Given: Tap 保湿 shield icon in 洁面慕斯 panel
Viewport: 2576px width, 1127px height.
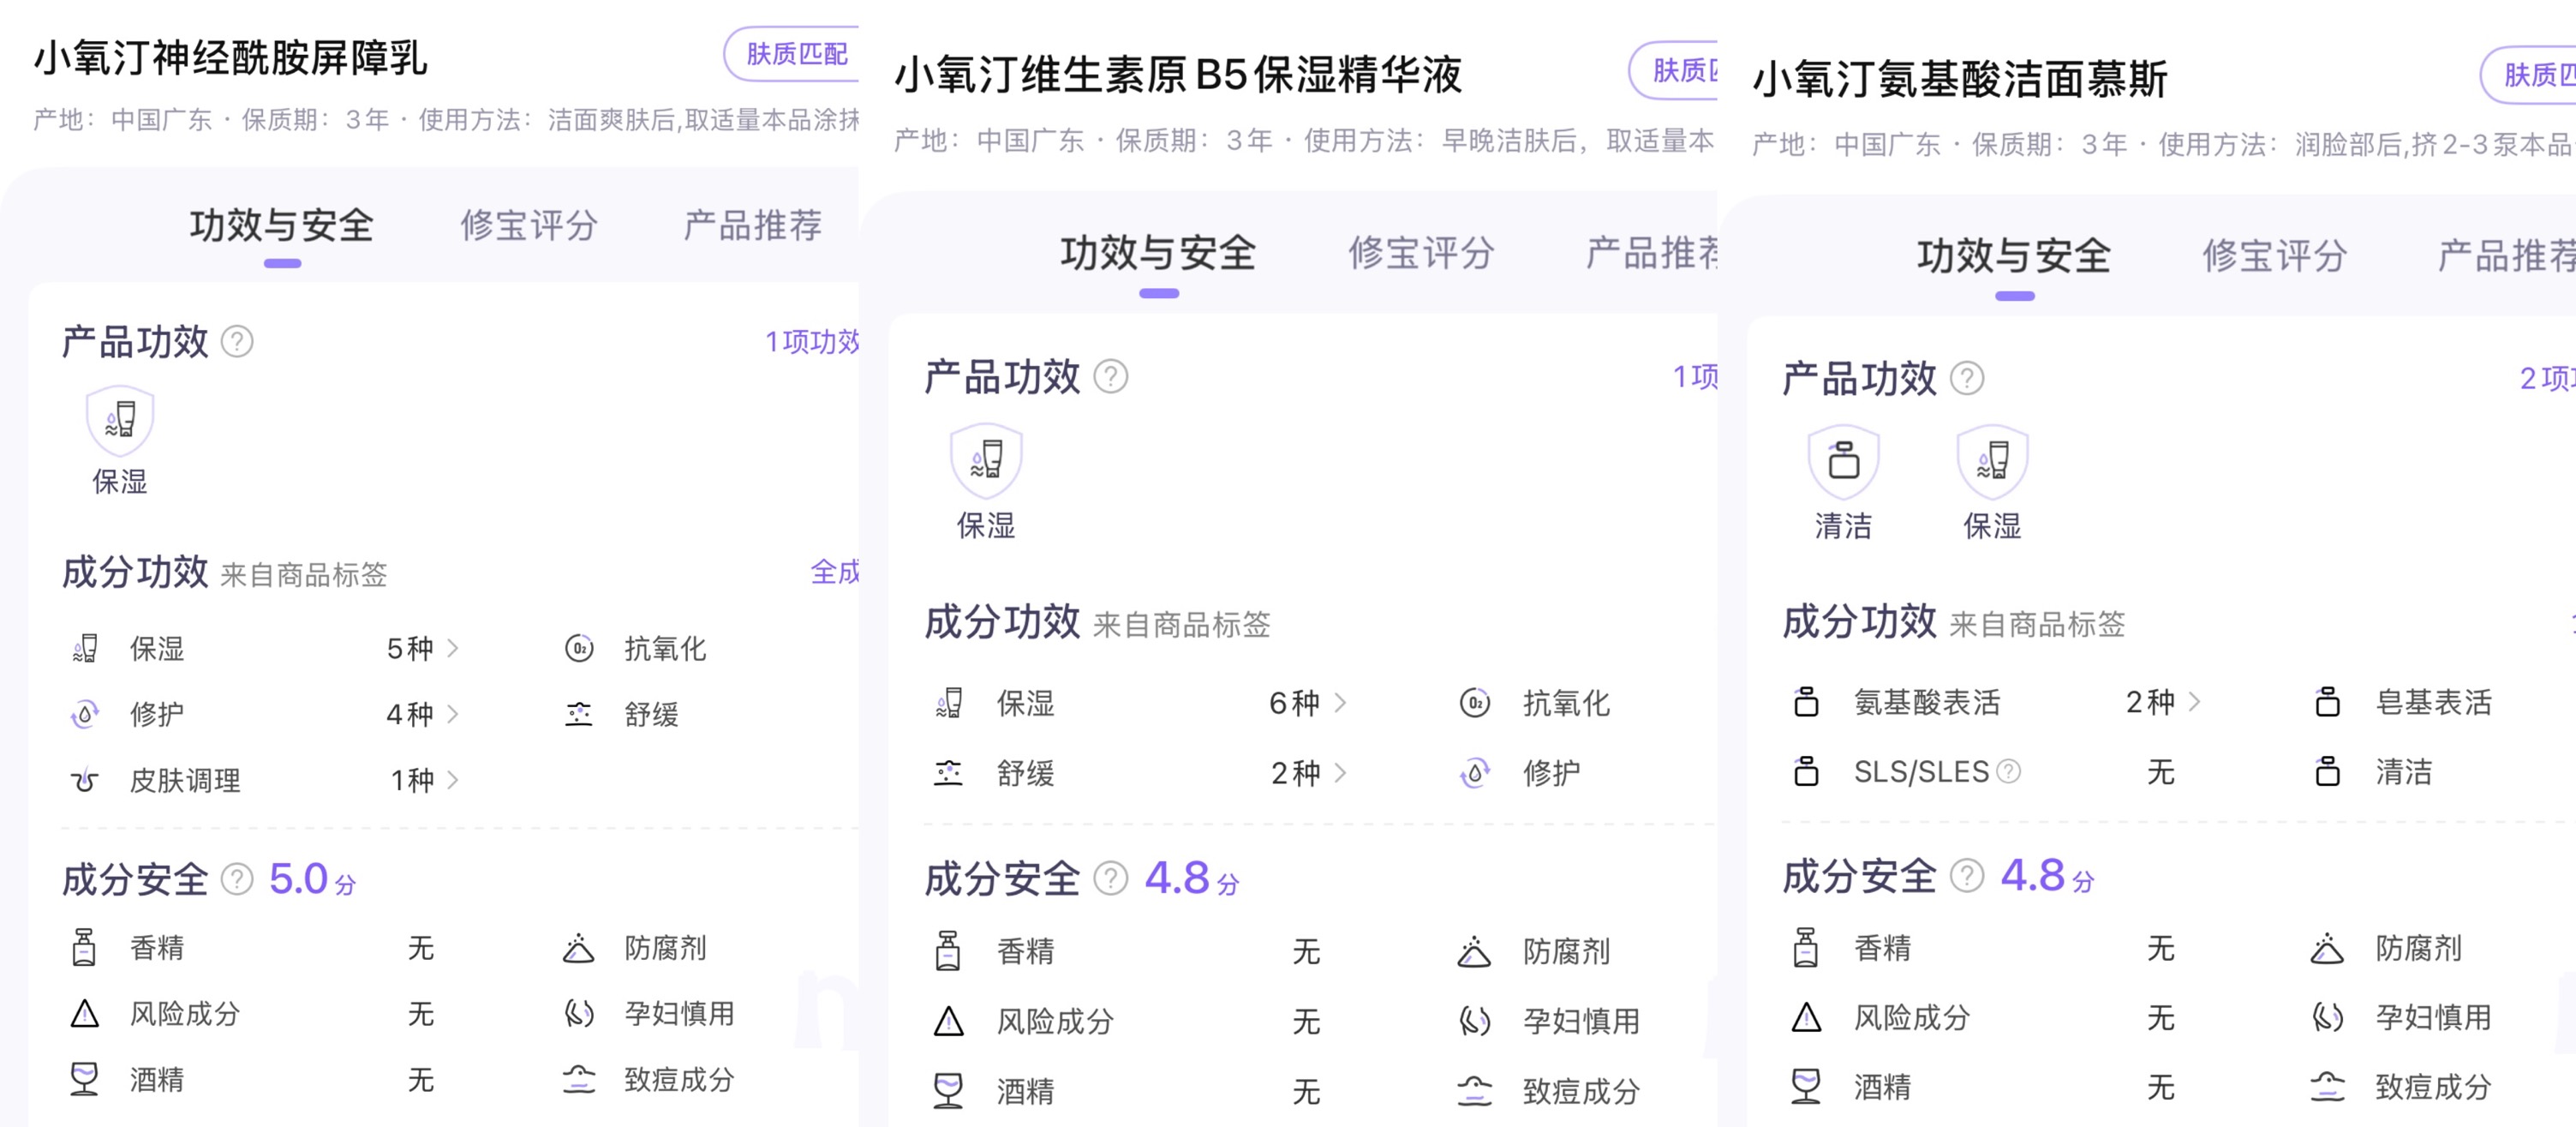Looking at the screenshot, I should pyautogui.click(x=1992, y=462).
